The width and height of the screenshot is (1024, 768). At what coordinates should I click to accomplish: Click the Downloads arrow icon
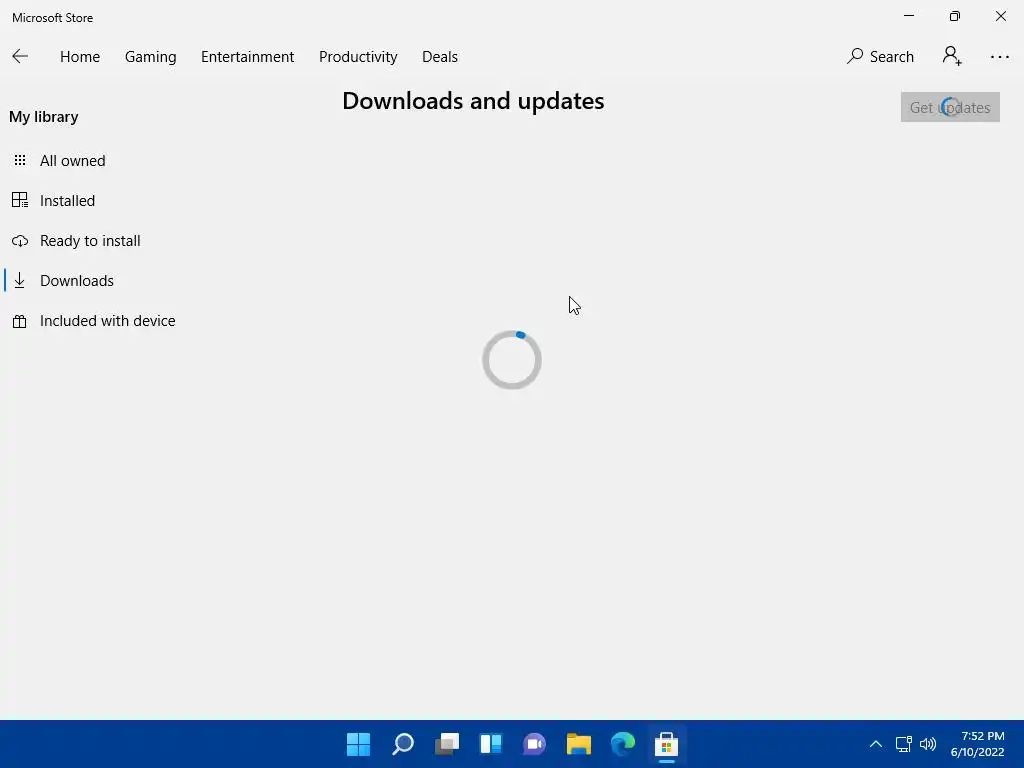pos(20,280)
